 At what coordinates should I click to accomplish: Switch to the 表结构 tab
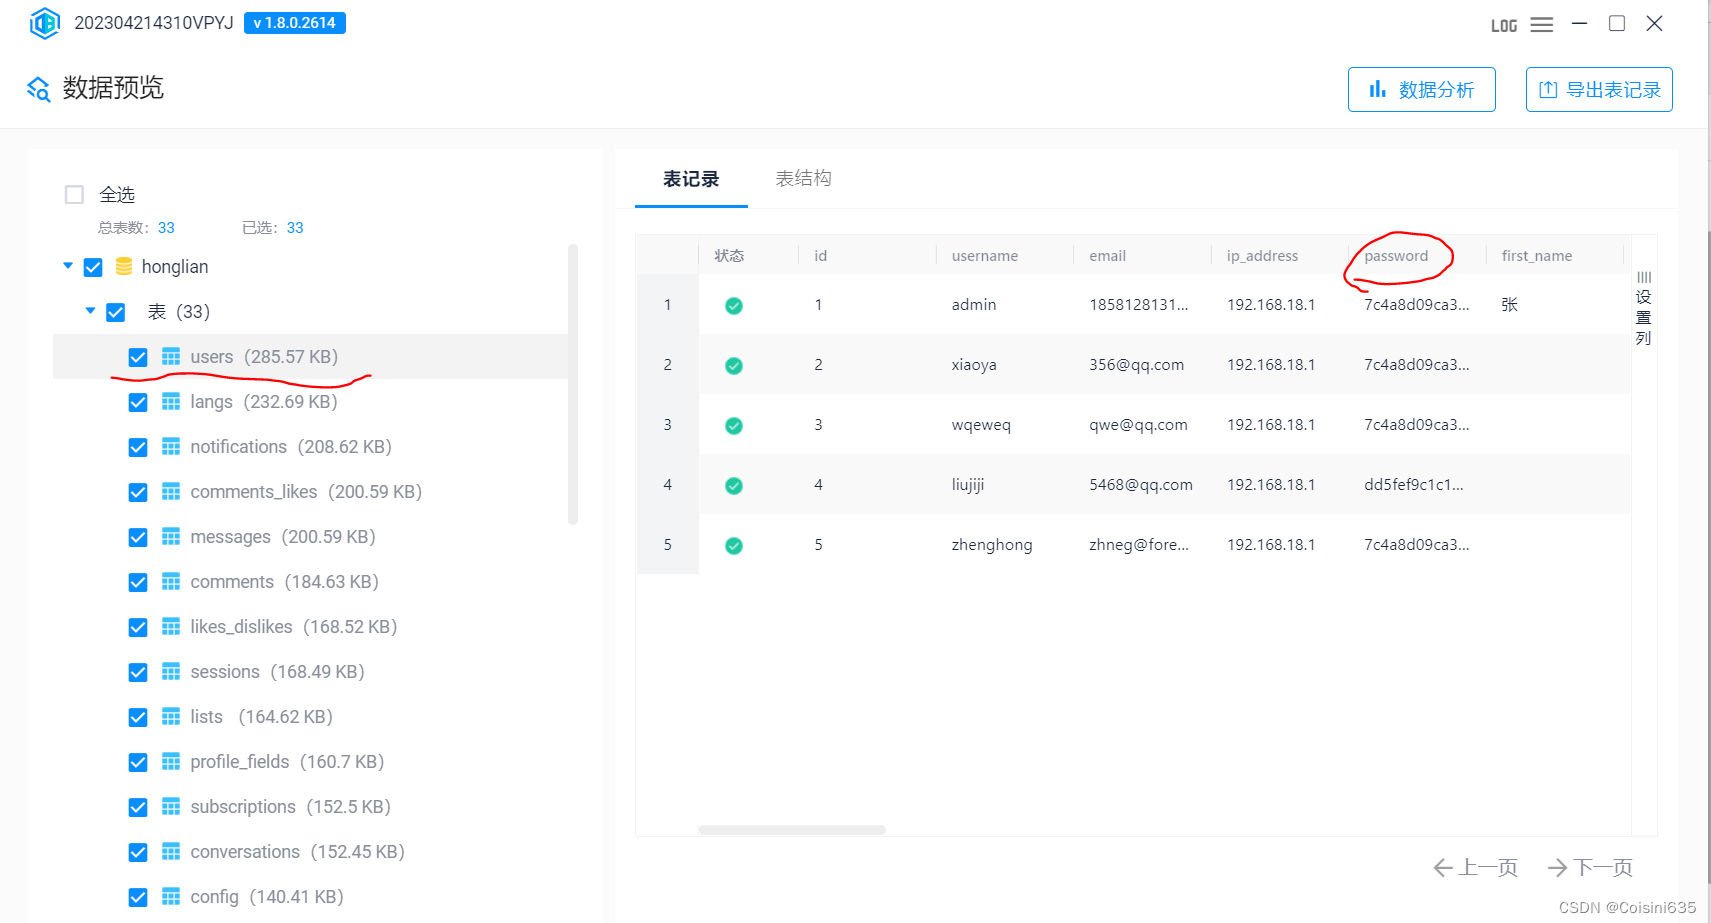click(804, 178)
